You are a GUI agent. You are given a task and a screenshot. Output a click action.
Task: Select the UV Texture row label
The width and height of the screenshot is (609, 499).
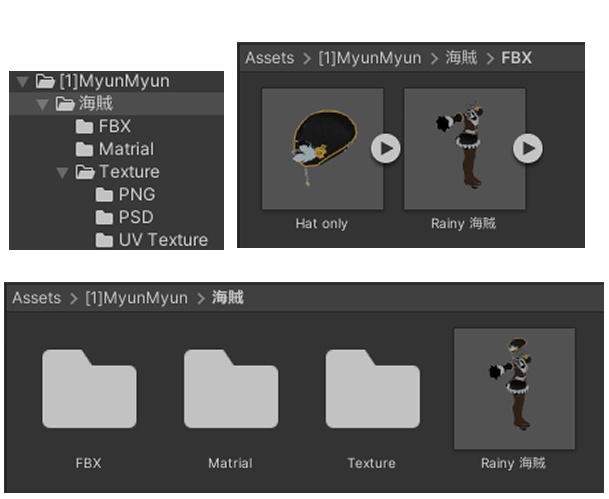point(164,240)
